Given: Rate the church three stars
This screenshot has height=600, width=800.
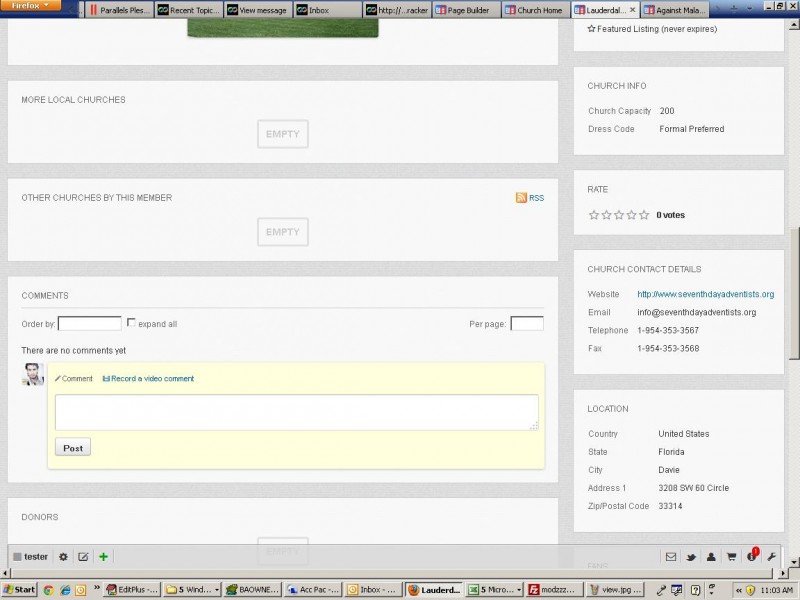Looking at the screenshot, I should (x=619, y=215).
